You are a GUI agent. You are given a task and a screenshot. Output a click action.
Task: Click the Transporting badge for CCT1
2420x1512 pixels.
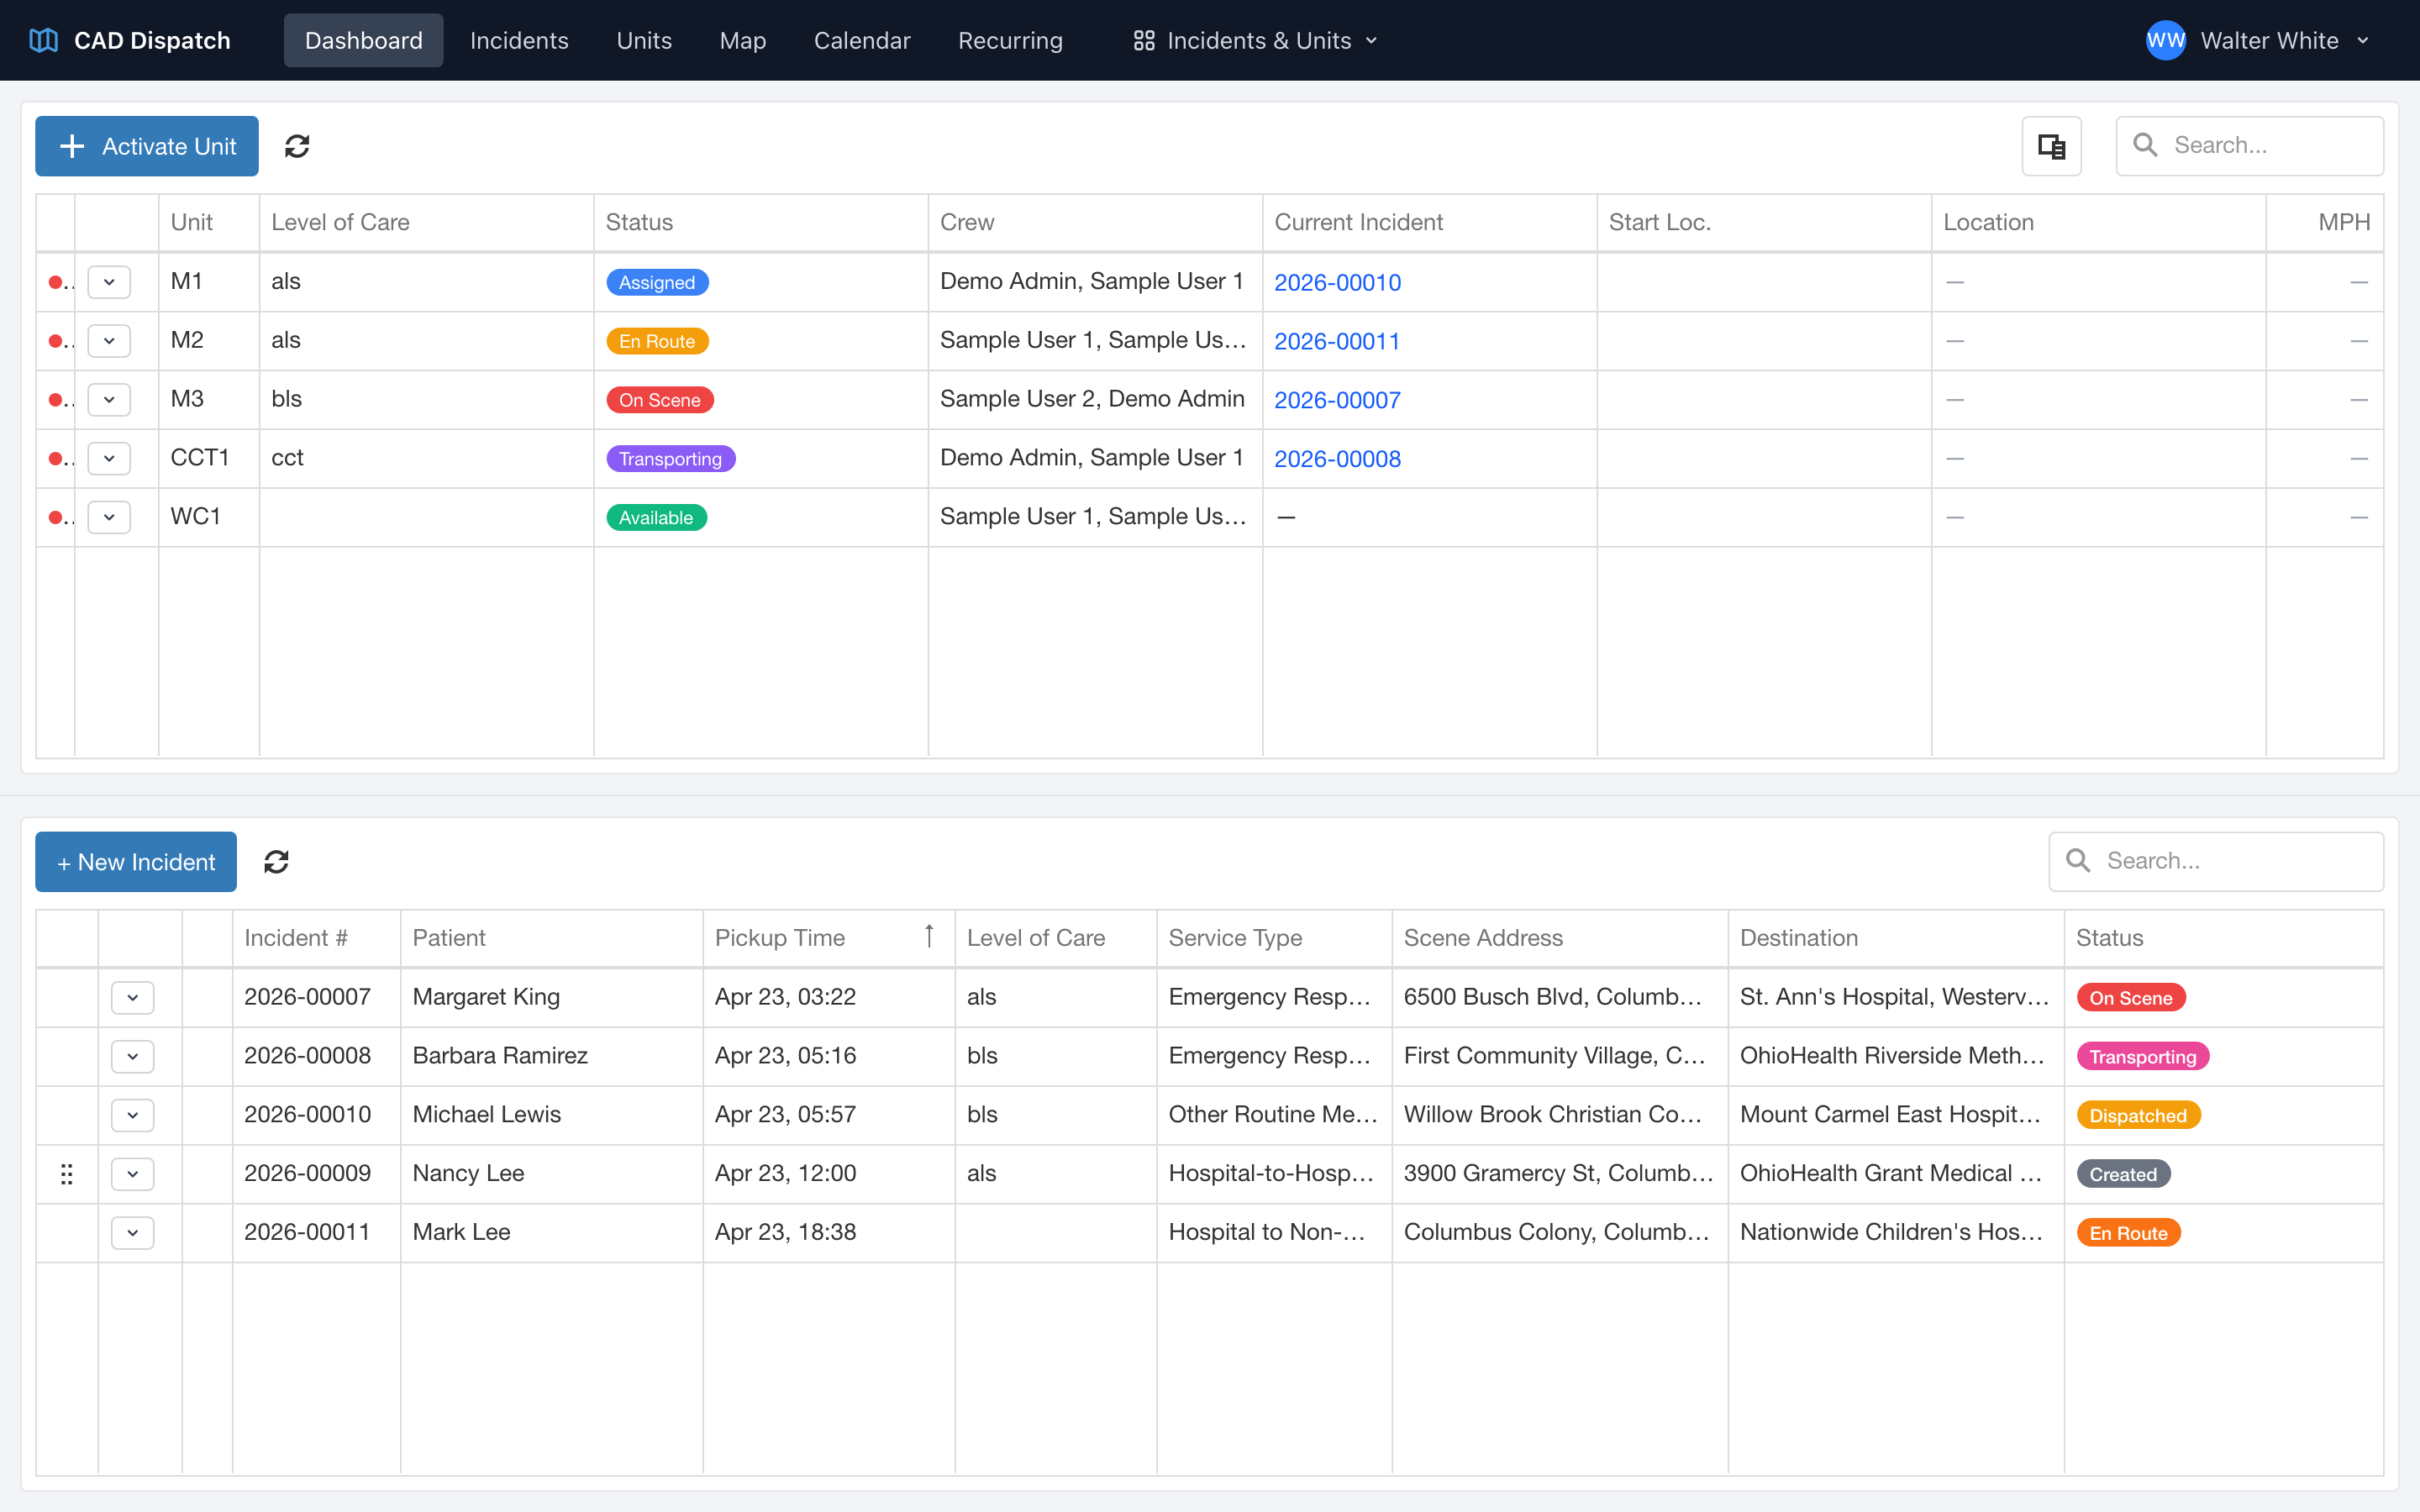(670, 459)
